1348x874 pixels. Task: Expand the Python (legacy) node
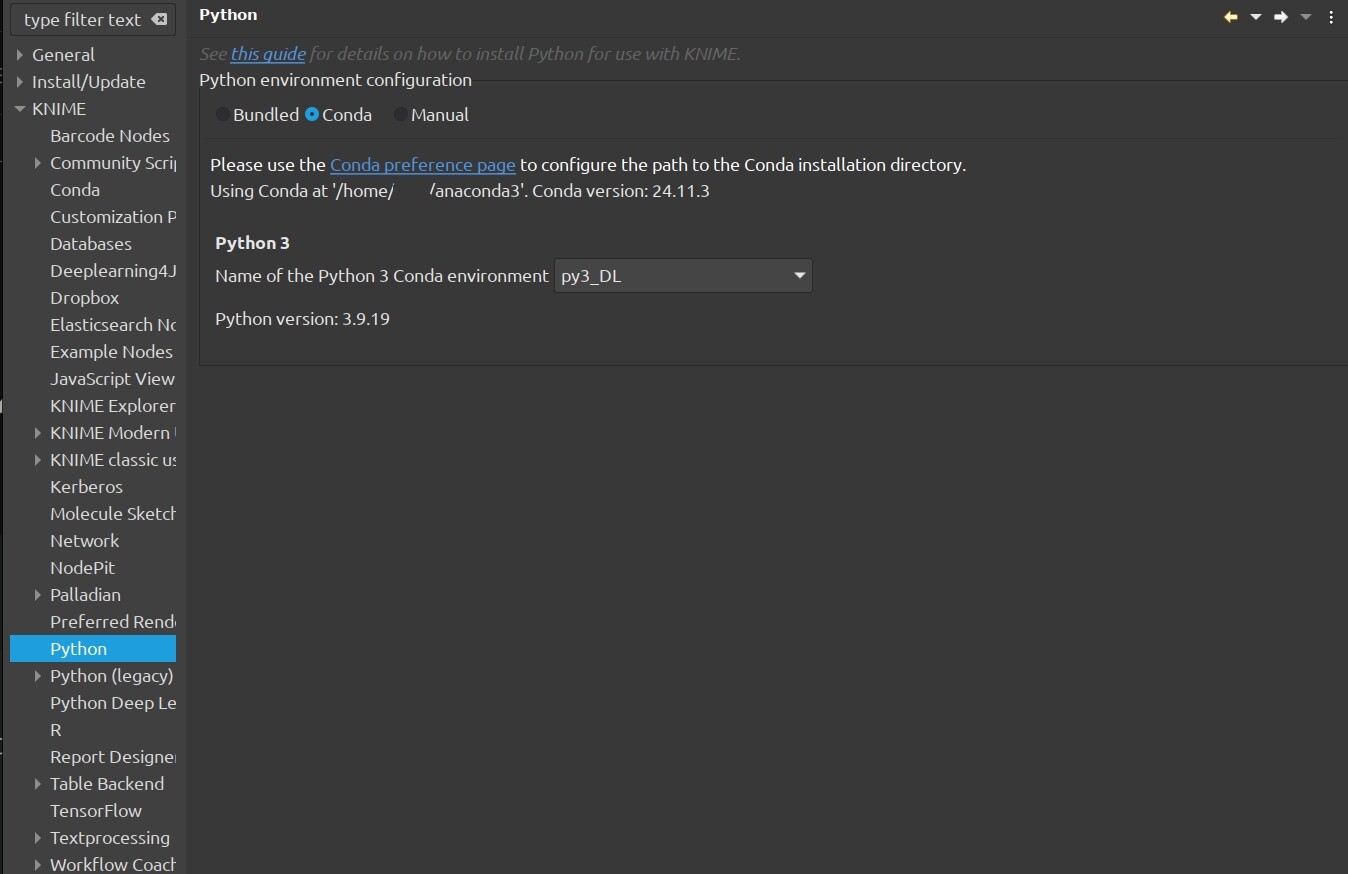(38, 676)
